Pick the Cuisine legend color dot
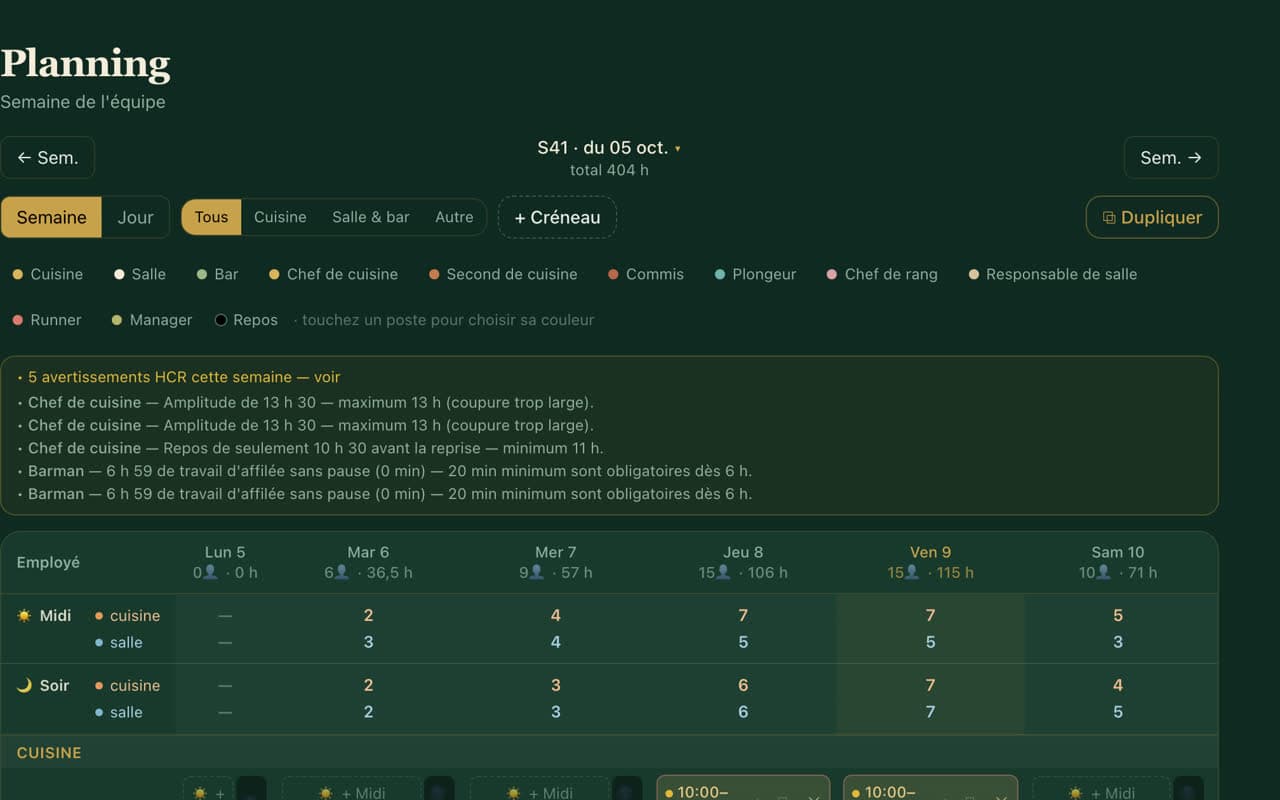Screen dimensions: 1280x800 pos(17,274)
